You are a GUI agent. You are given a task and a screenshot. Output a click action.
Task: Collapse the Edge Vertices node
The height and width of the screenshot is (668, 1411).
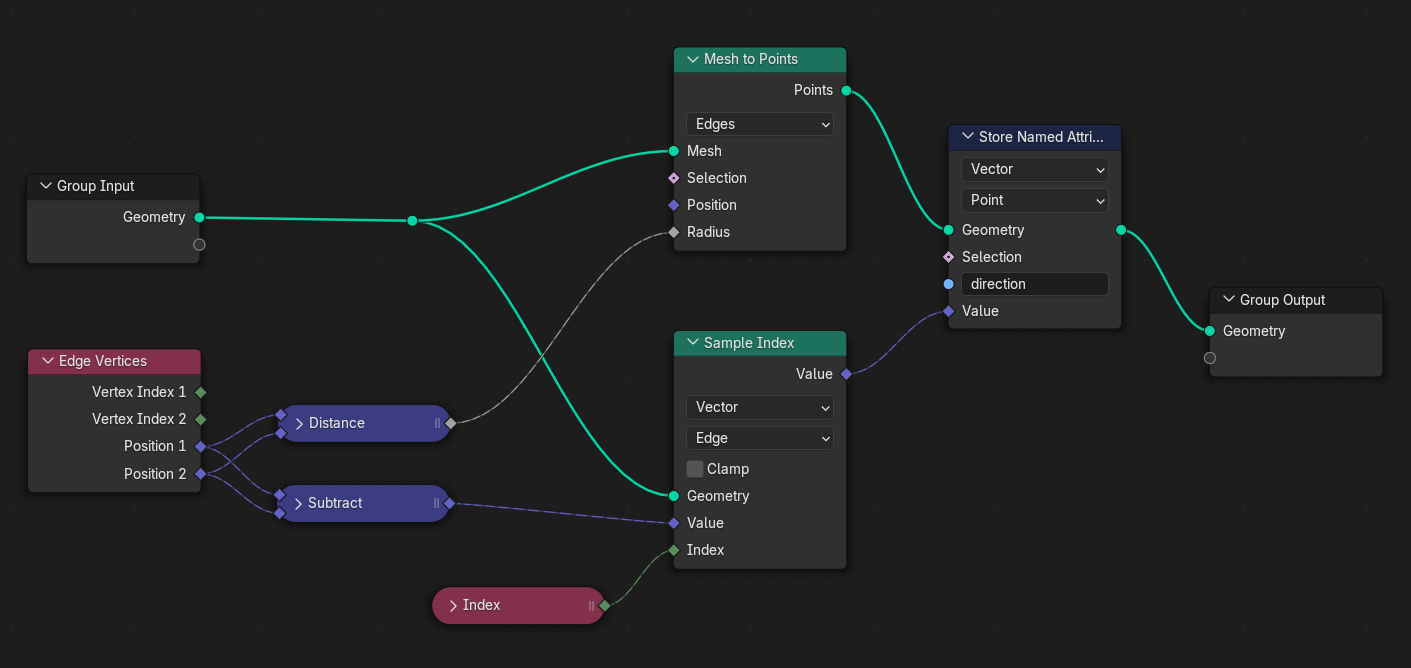[47, 361]
